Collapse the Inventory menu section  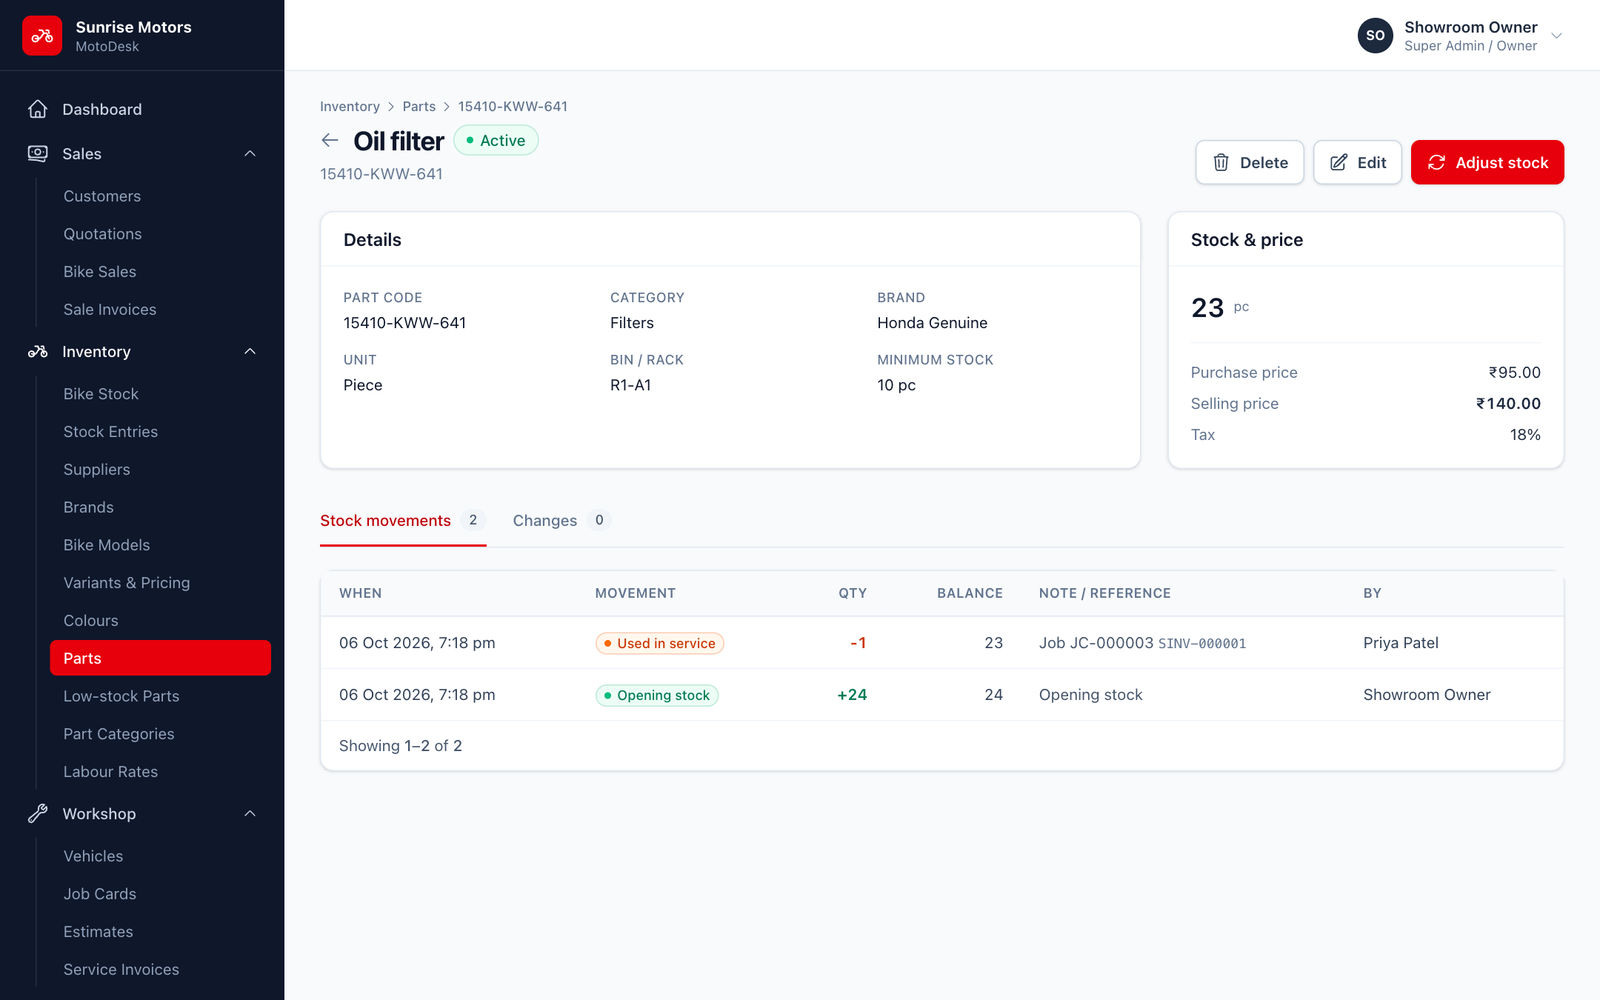point(250,352)
